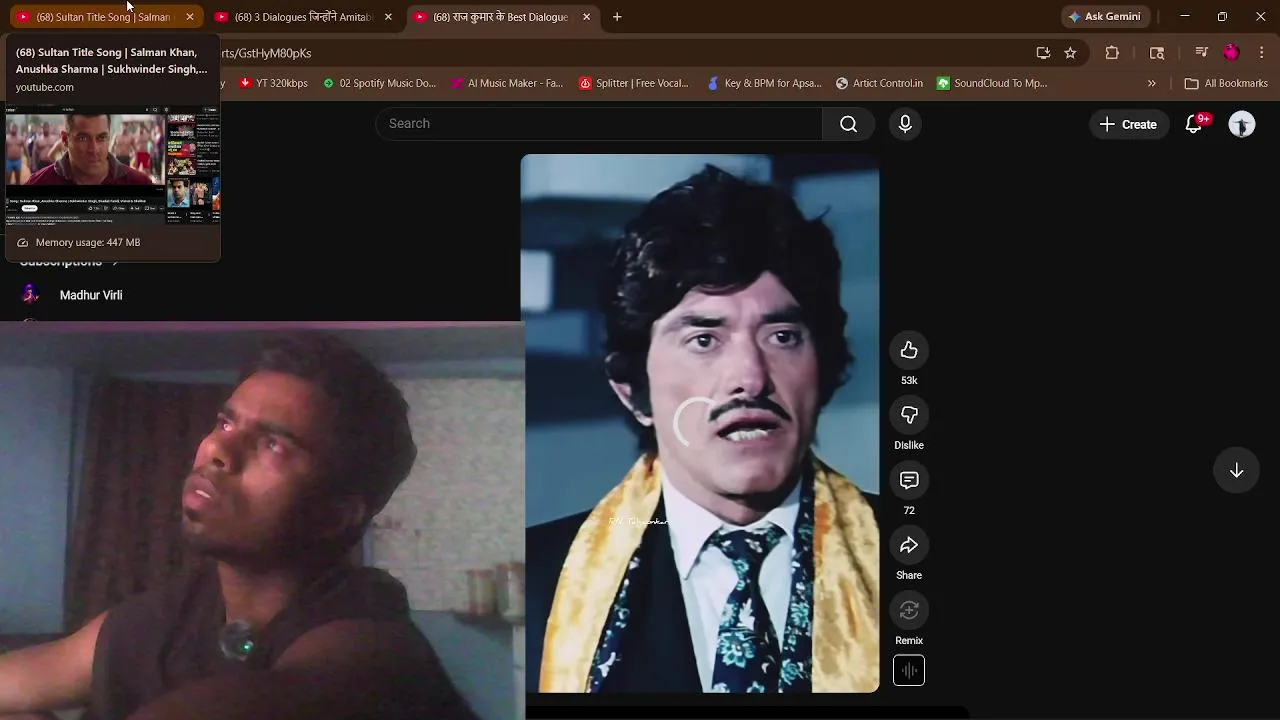Open a new browser tab
Viewport: 1280px width, 720px height.
(x=617, y=17)
